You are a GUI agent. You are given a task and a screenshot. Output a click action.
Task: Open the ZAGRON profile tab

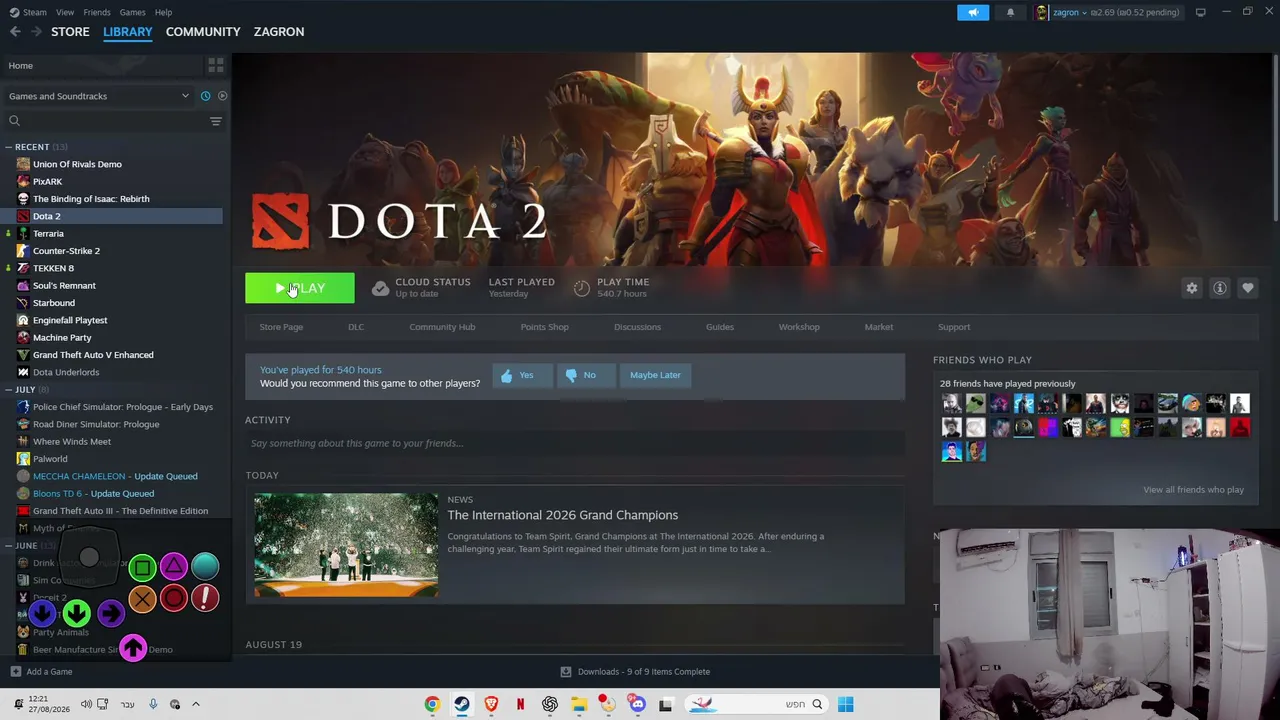[279, 32]
